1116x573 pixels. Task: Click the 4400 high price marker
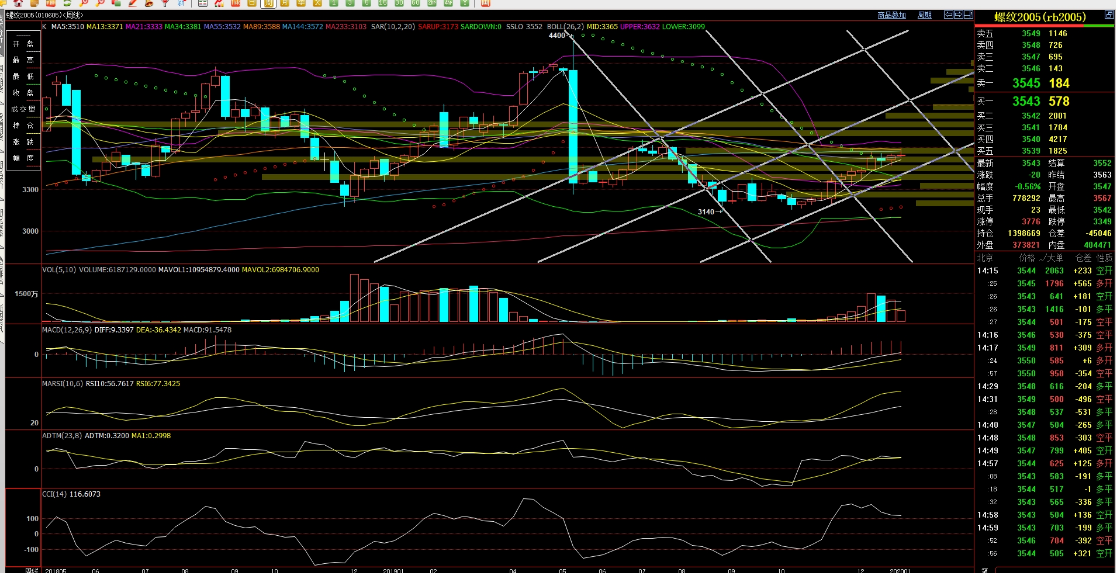(x=558, y=35)
